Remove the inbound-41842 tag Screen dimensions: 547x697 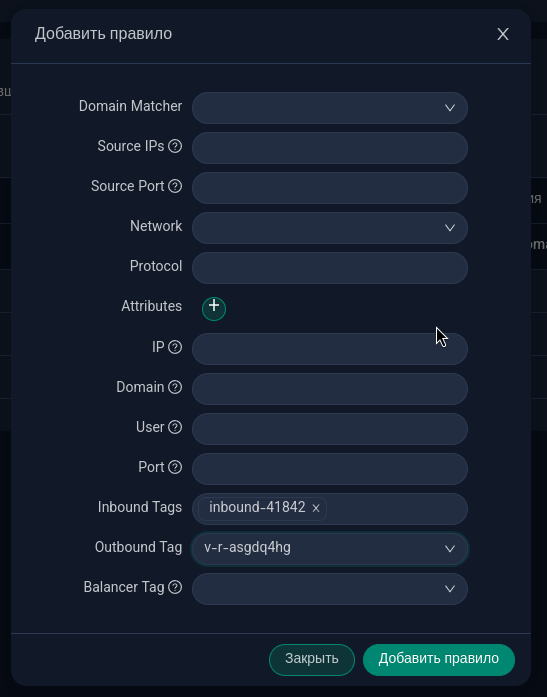315,508
